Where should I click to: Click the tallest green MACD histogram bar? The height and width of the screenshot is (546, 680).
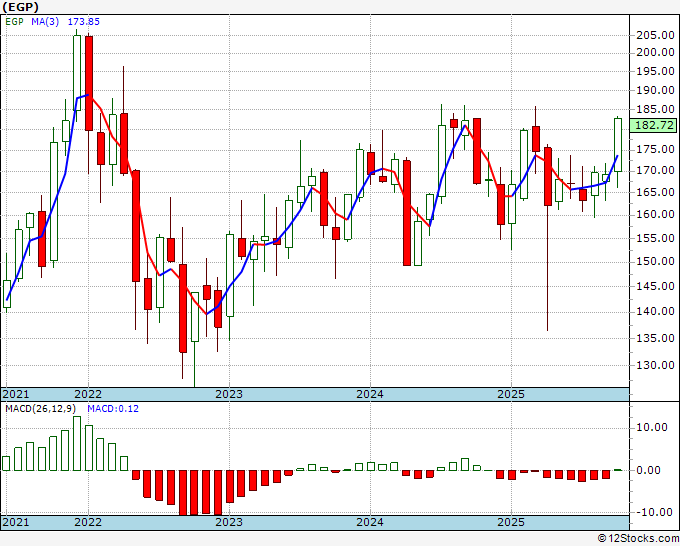pyautogui.click(x=77, y=443)
